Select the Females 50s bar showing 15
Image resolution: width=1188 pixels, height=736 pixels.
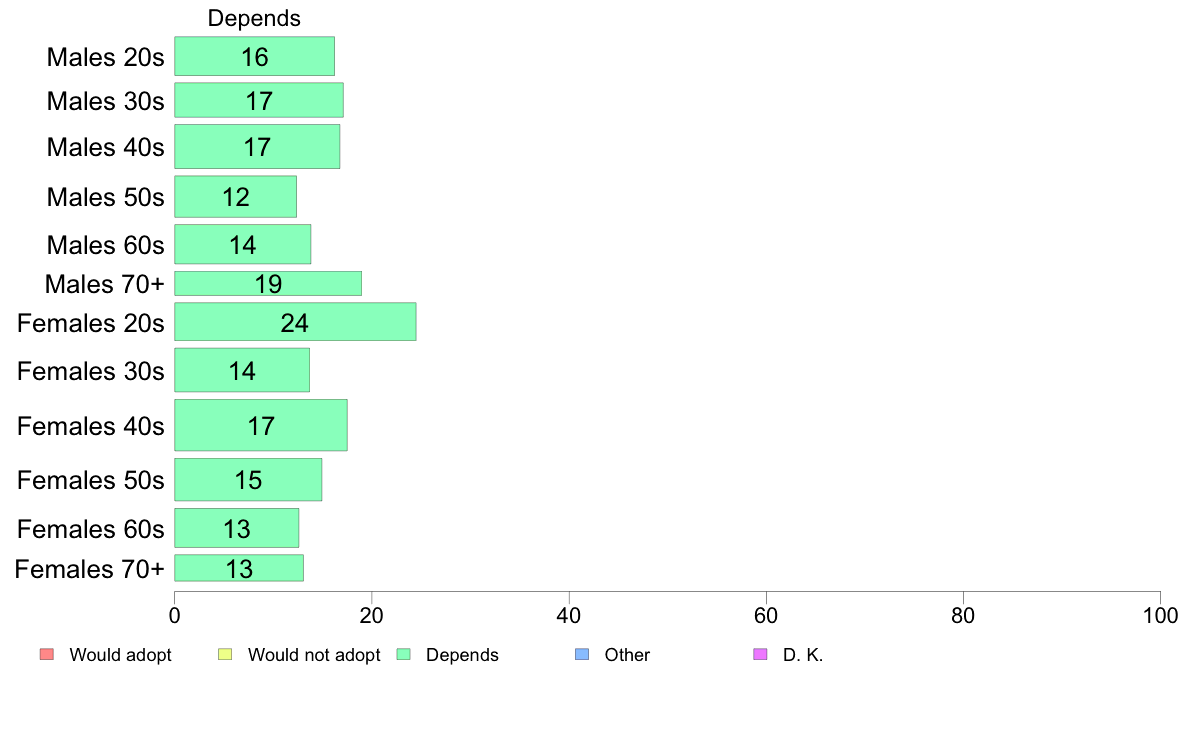pyautogui.click(x=249, y=480)
